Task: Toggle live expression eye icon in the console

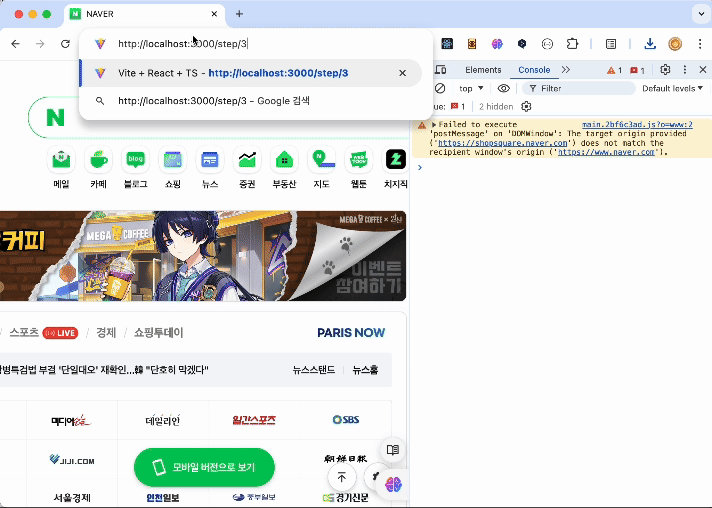Action: [x=503, y=89]
